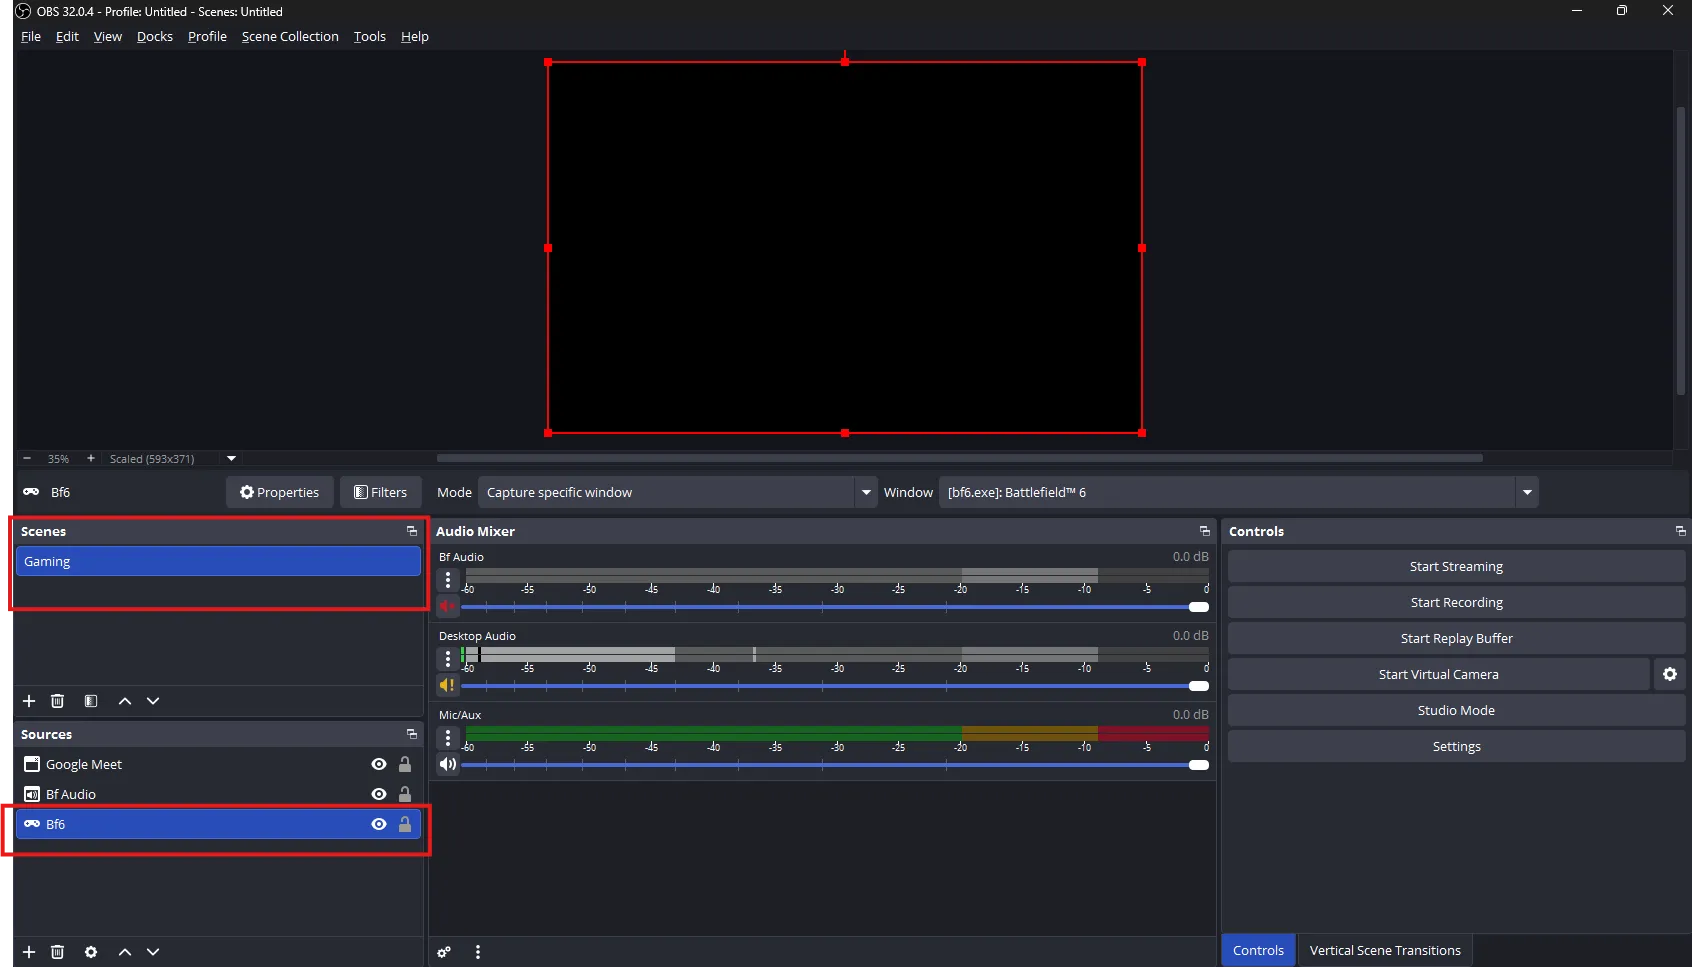
Task: Open source properties gear in Sources toolbar
Action: click(x=91, y=952)
